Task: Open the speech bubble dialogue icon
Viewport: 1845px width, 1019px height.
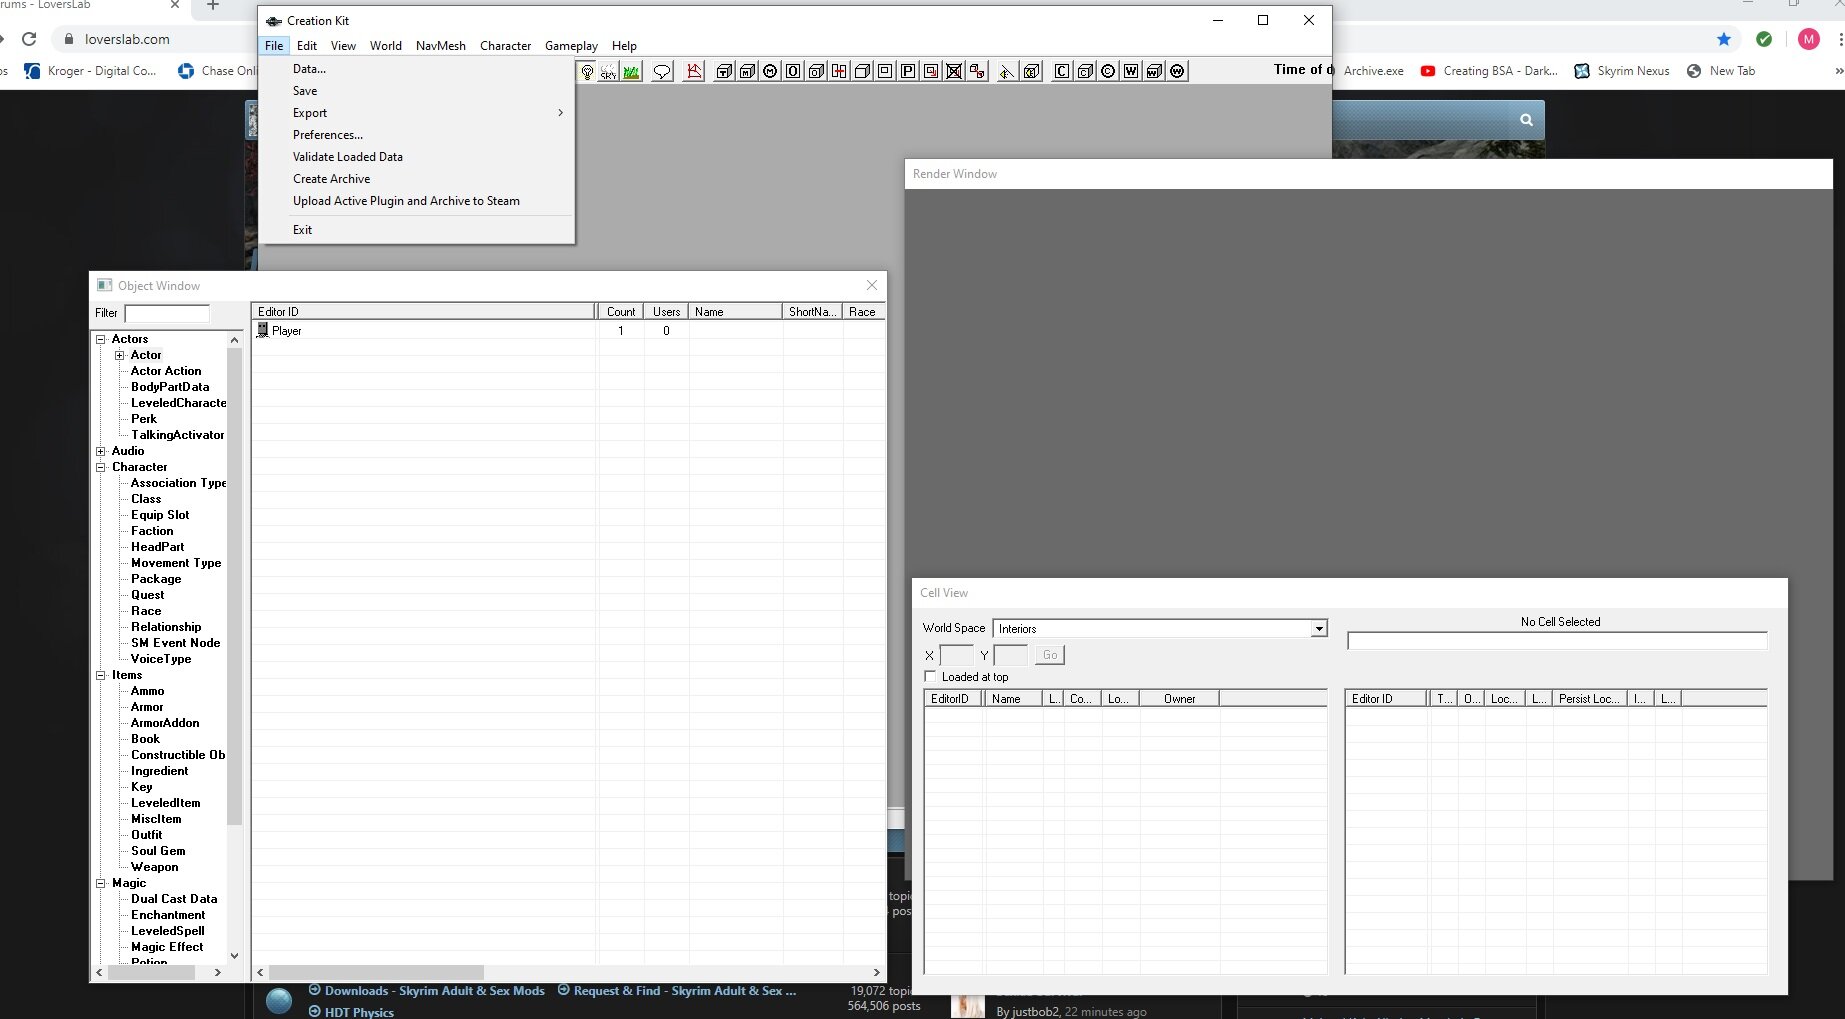Action: tap(662, 71)
